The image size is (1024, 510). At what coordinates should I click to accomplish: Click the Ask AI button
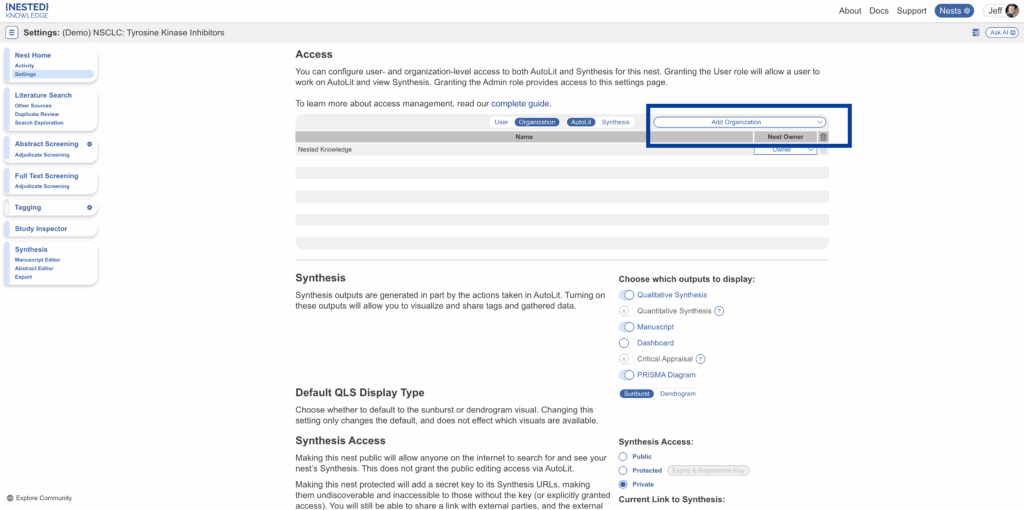tap(1001, 33)
